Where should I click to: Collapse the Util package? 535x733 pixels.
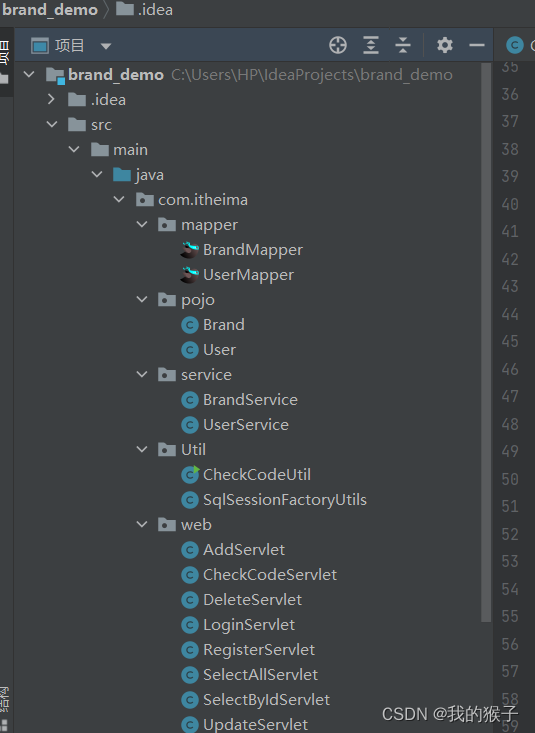[142, 449]
